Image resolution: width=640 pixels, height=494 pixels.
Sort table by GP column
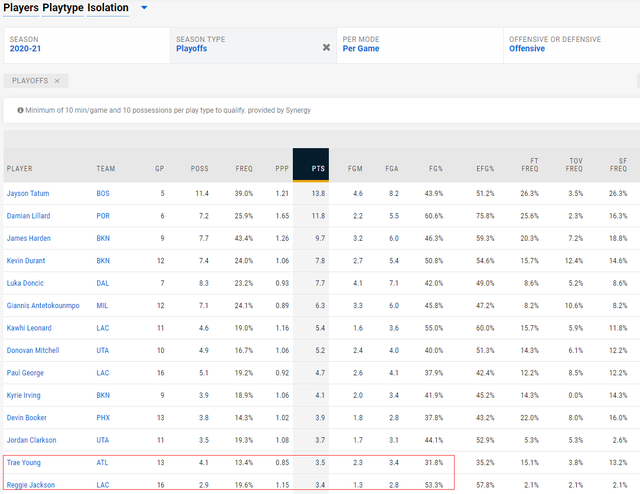coord(159,168)
